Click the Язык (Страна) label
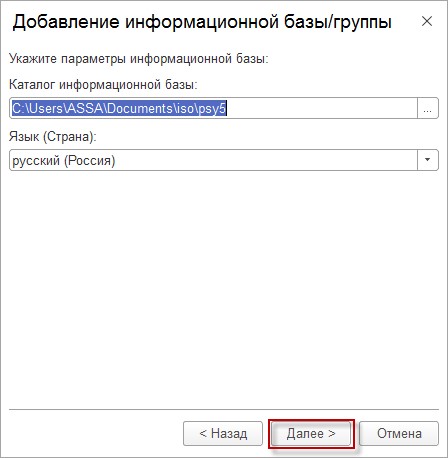The width and height of the screenshot is (448, 458). tap(53, 136)
